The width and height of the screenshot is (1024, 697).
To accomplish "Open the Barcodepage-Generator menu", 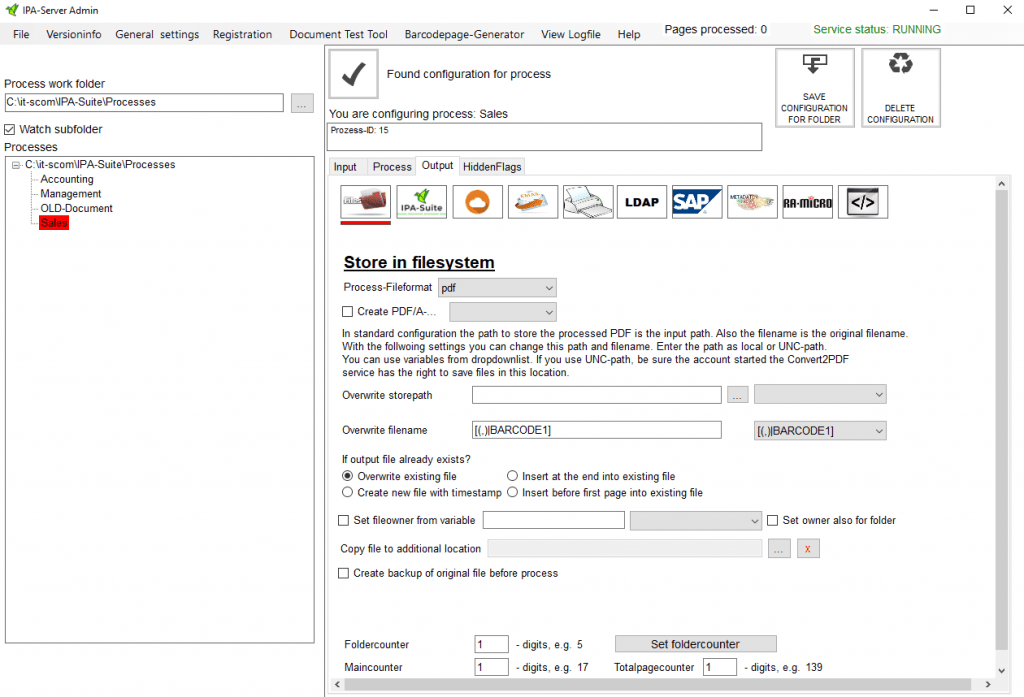I will 464,34.
